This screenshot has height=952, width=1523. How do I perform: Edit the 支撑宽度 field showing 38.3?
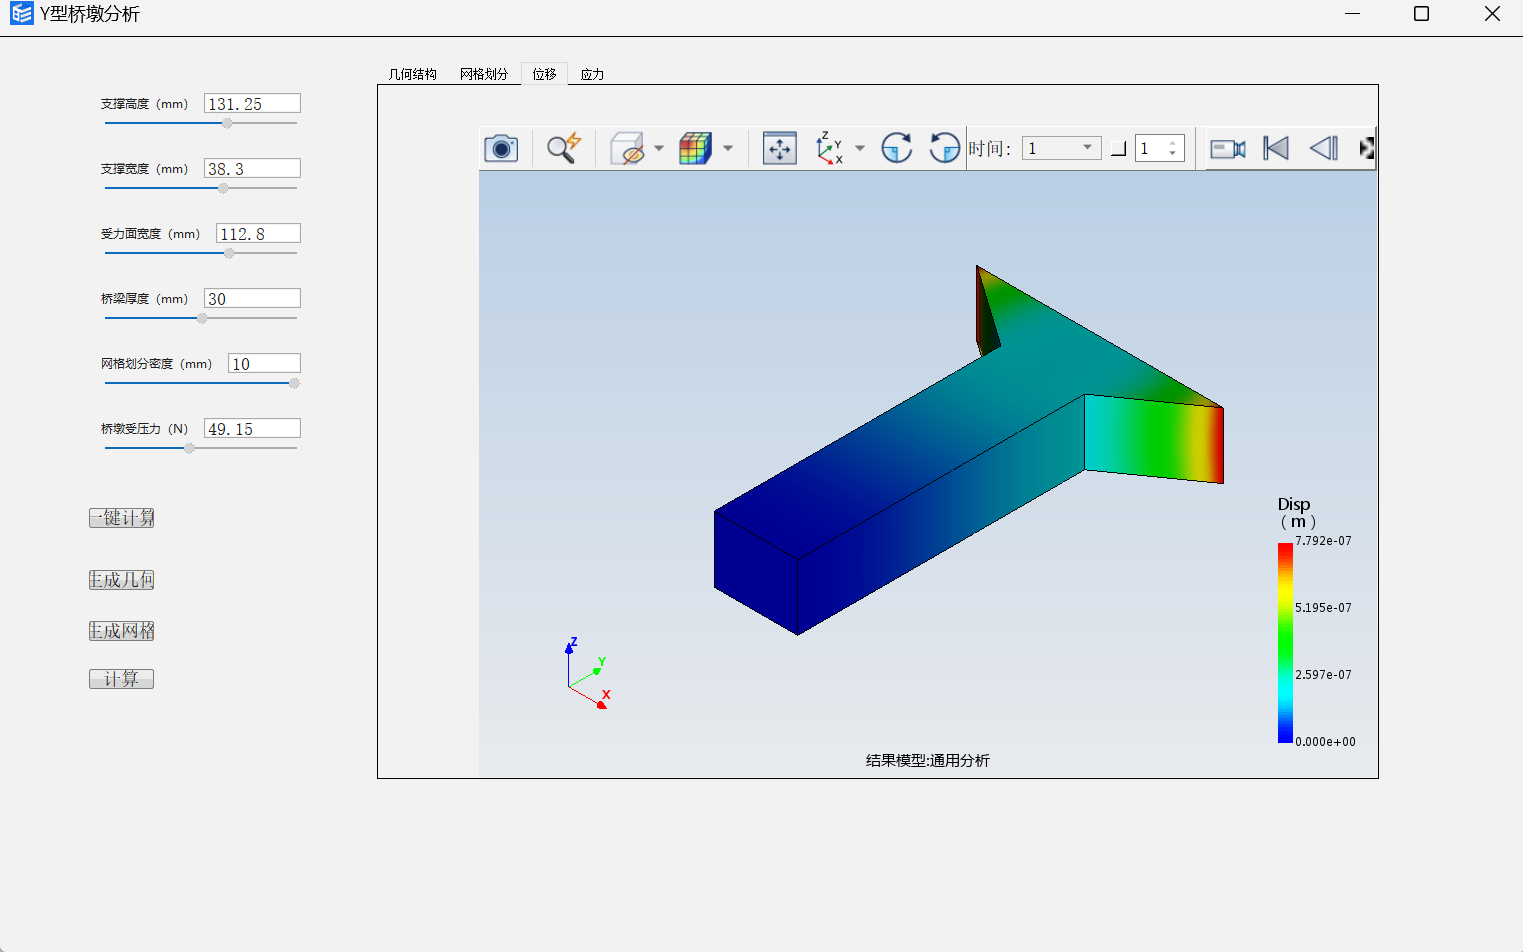(252, 169)
